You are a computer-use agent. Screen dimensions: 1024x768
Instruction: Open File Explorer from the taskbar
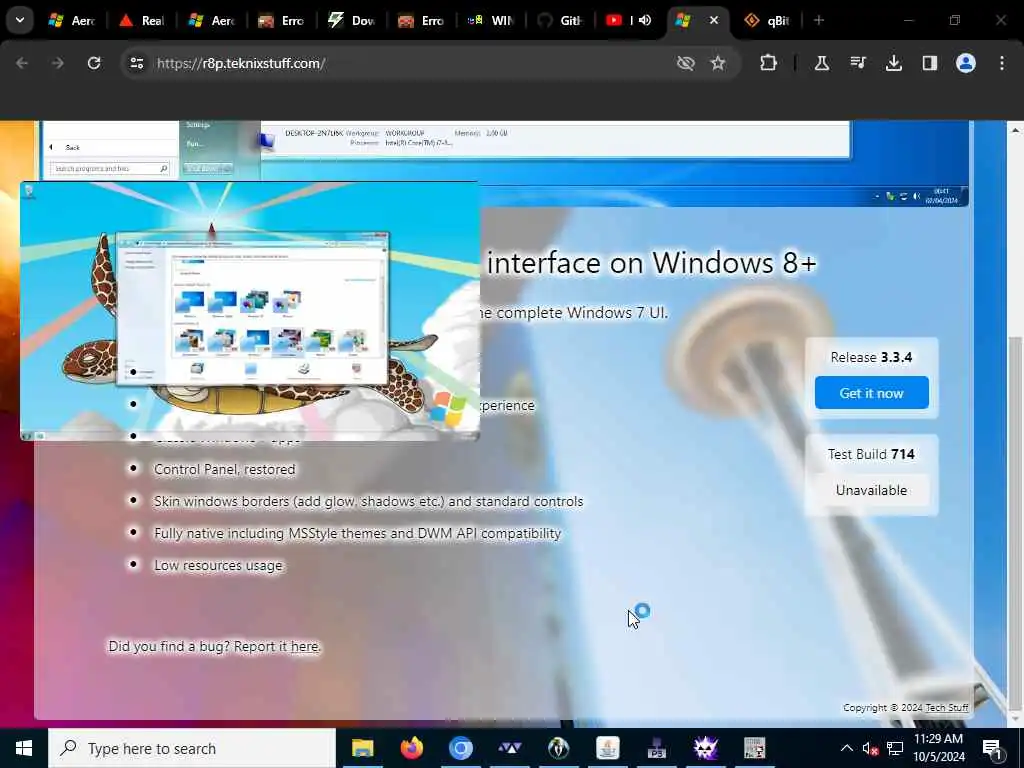pos(362,748)
